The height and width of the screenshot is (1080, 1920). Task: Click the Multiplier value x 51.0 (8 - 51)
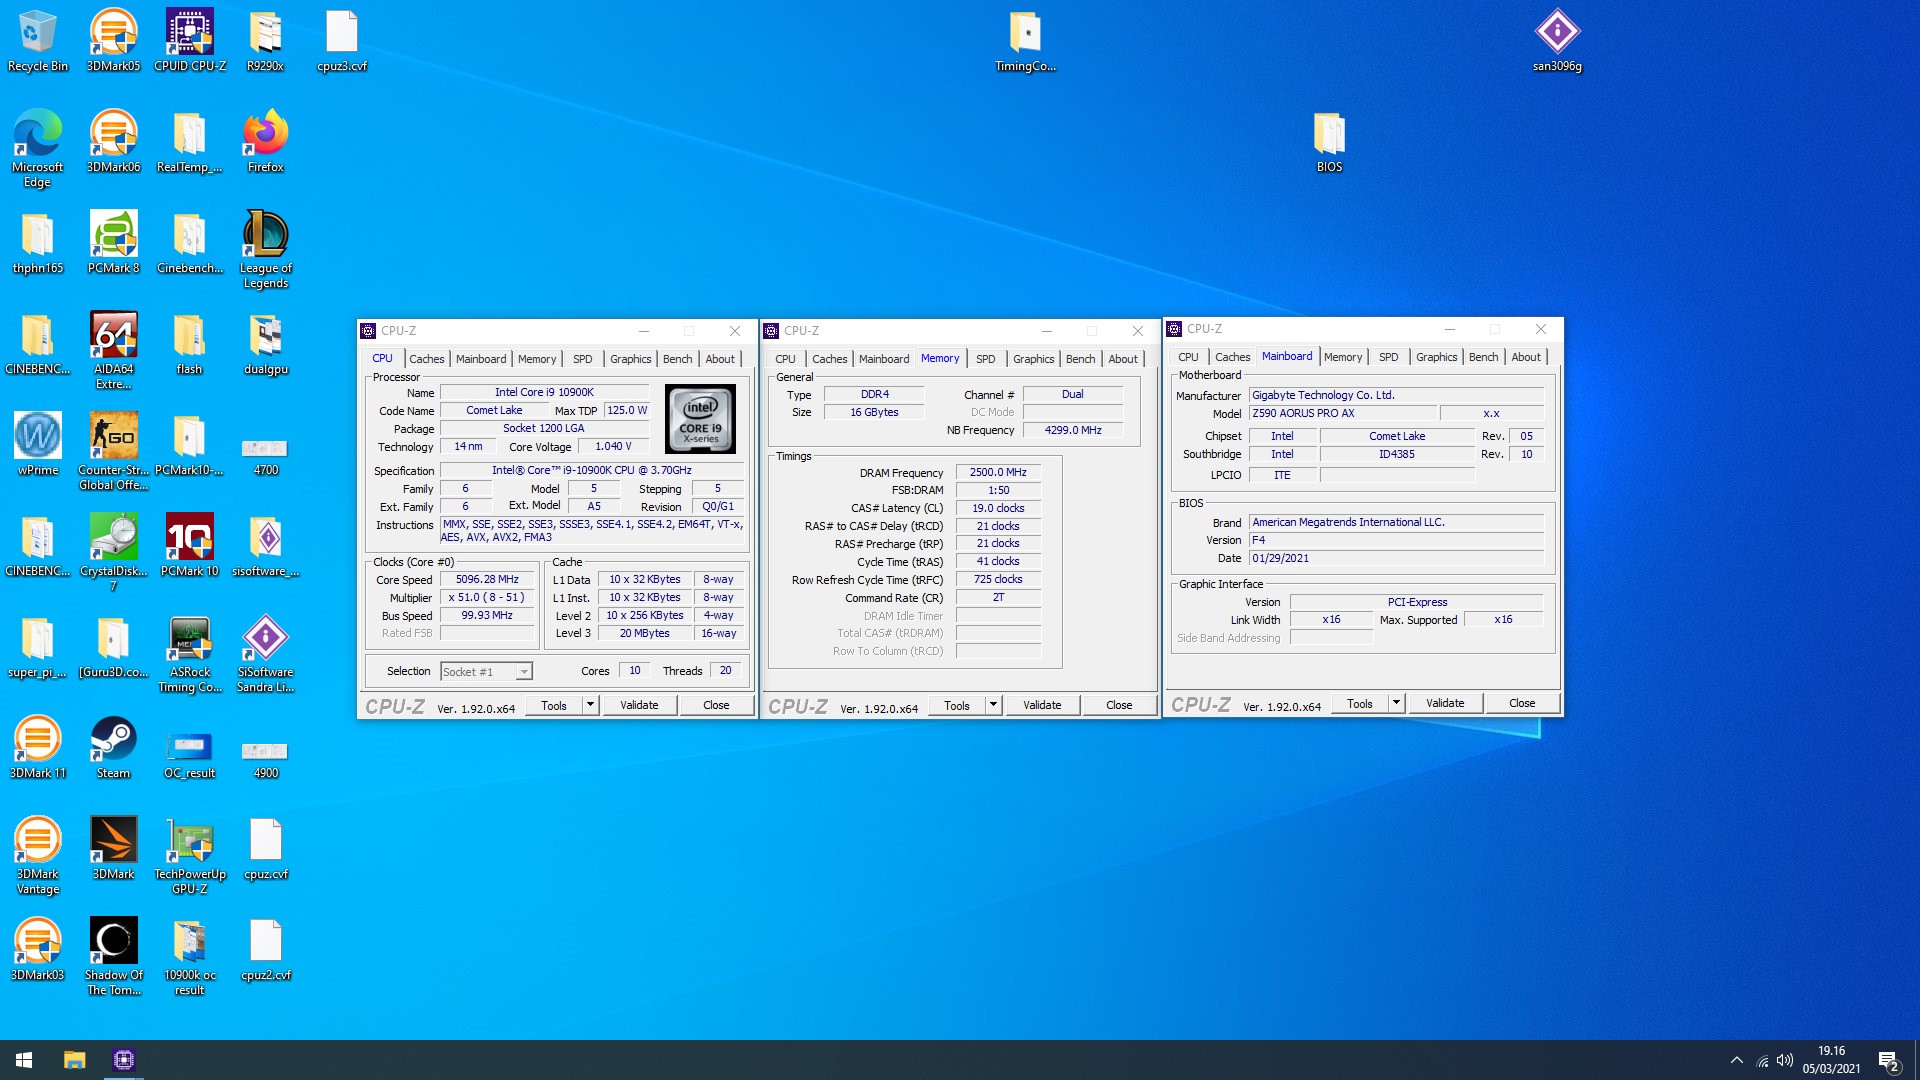click(x=487, y=598)
